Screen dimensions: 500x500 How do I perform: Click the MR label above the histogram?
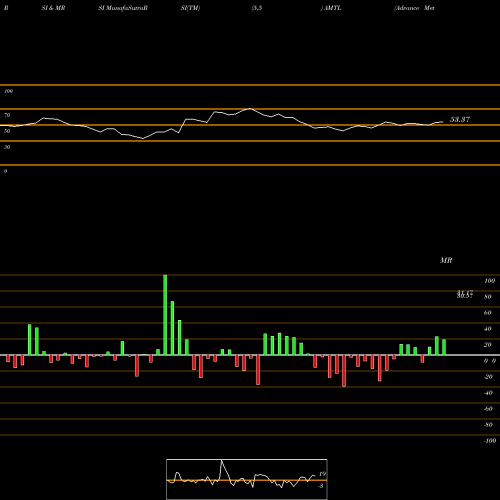(446, 260)
